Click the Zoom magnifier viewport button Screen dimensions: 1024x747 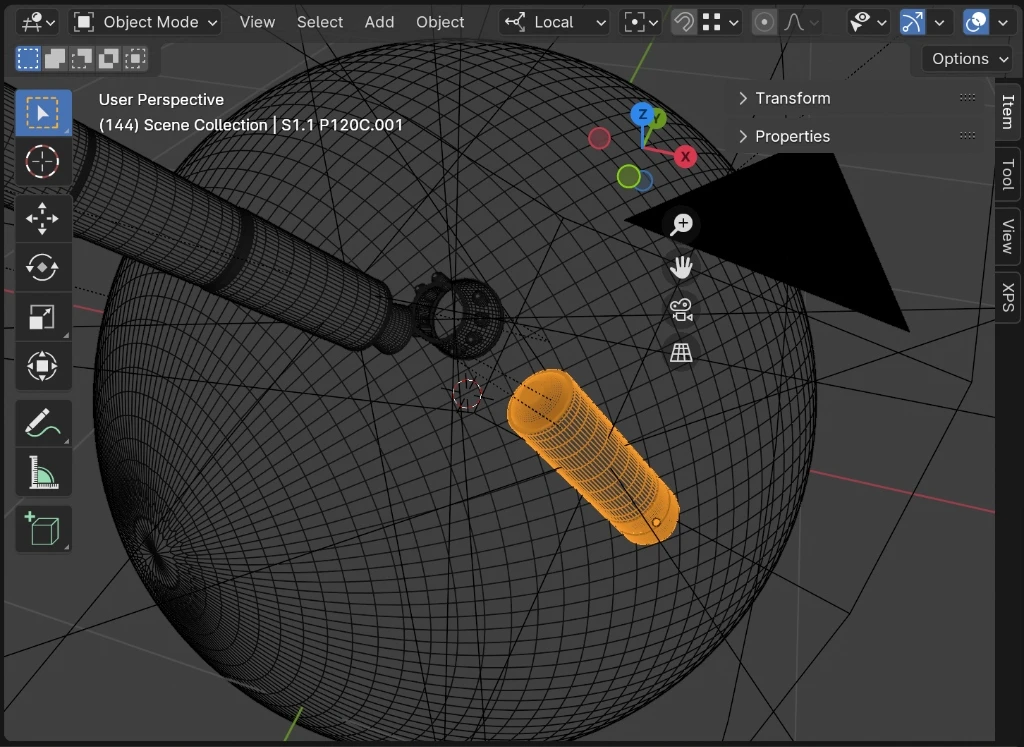click(x=681, y=225)
